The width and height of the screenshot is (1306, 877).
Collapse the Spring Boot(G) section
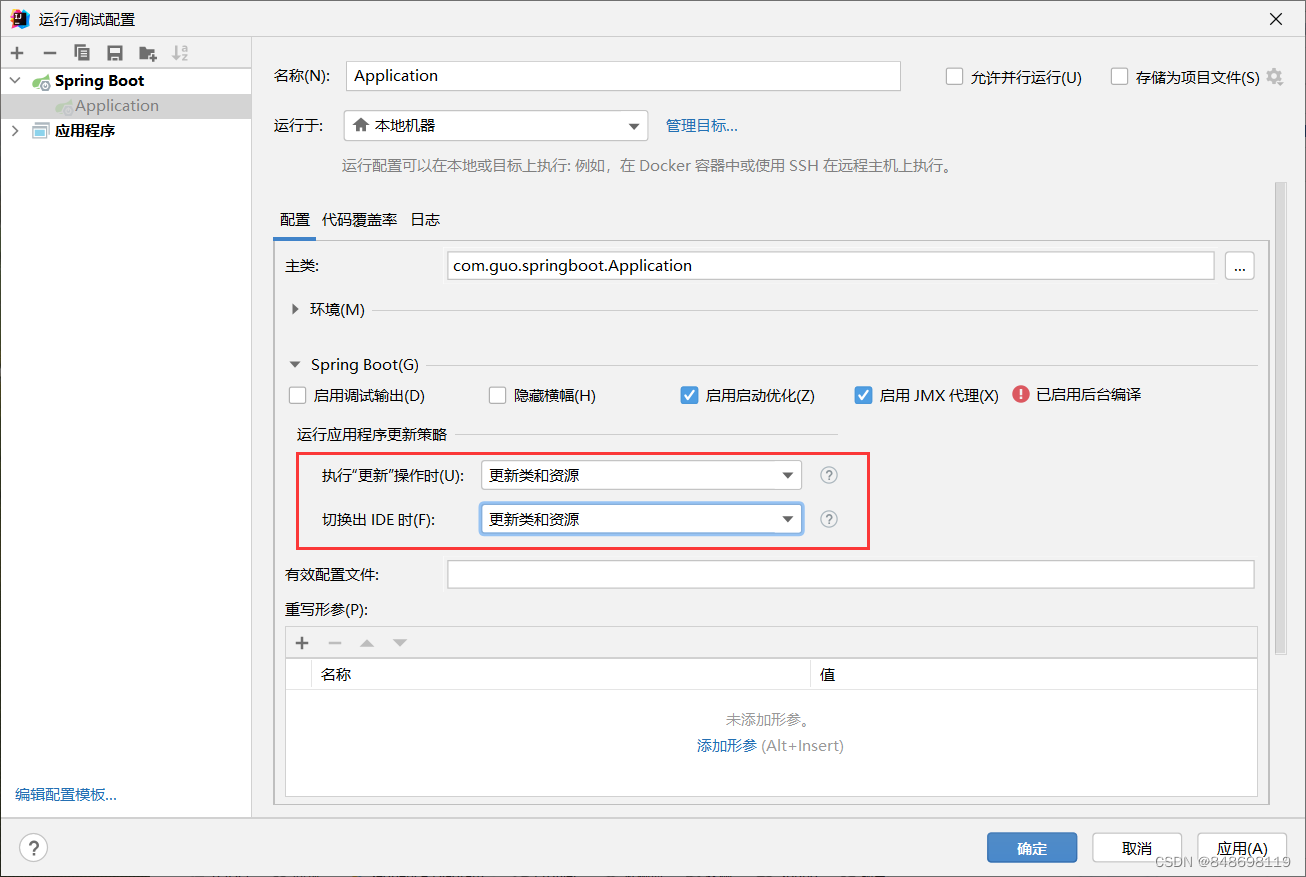point(296,366)
